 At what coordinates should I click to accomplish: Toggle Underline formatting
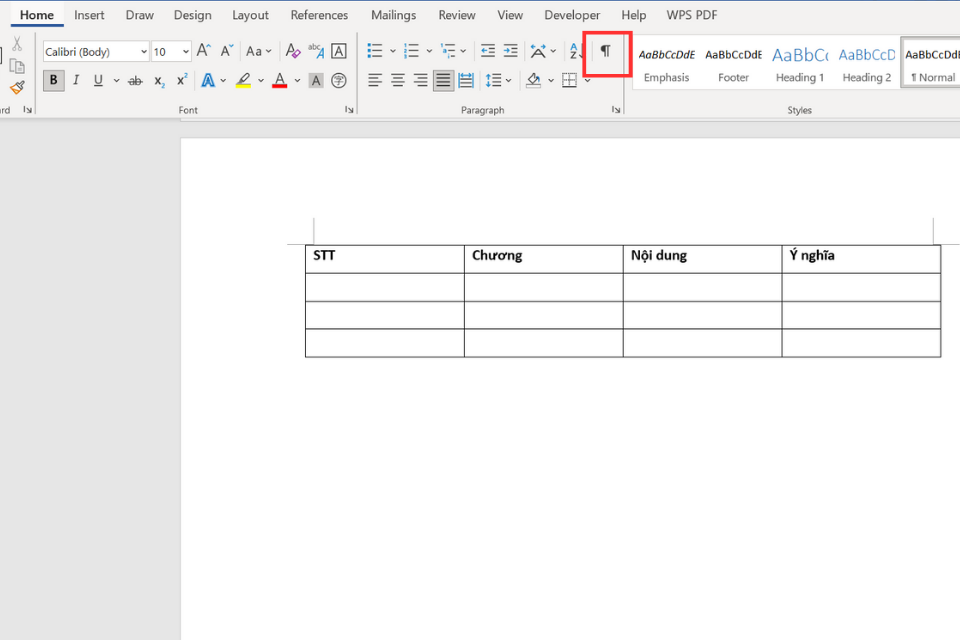tap(98, 80)
